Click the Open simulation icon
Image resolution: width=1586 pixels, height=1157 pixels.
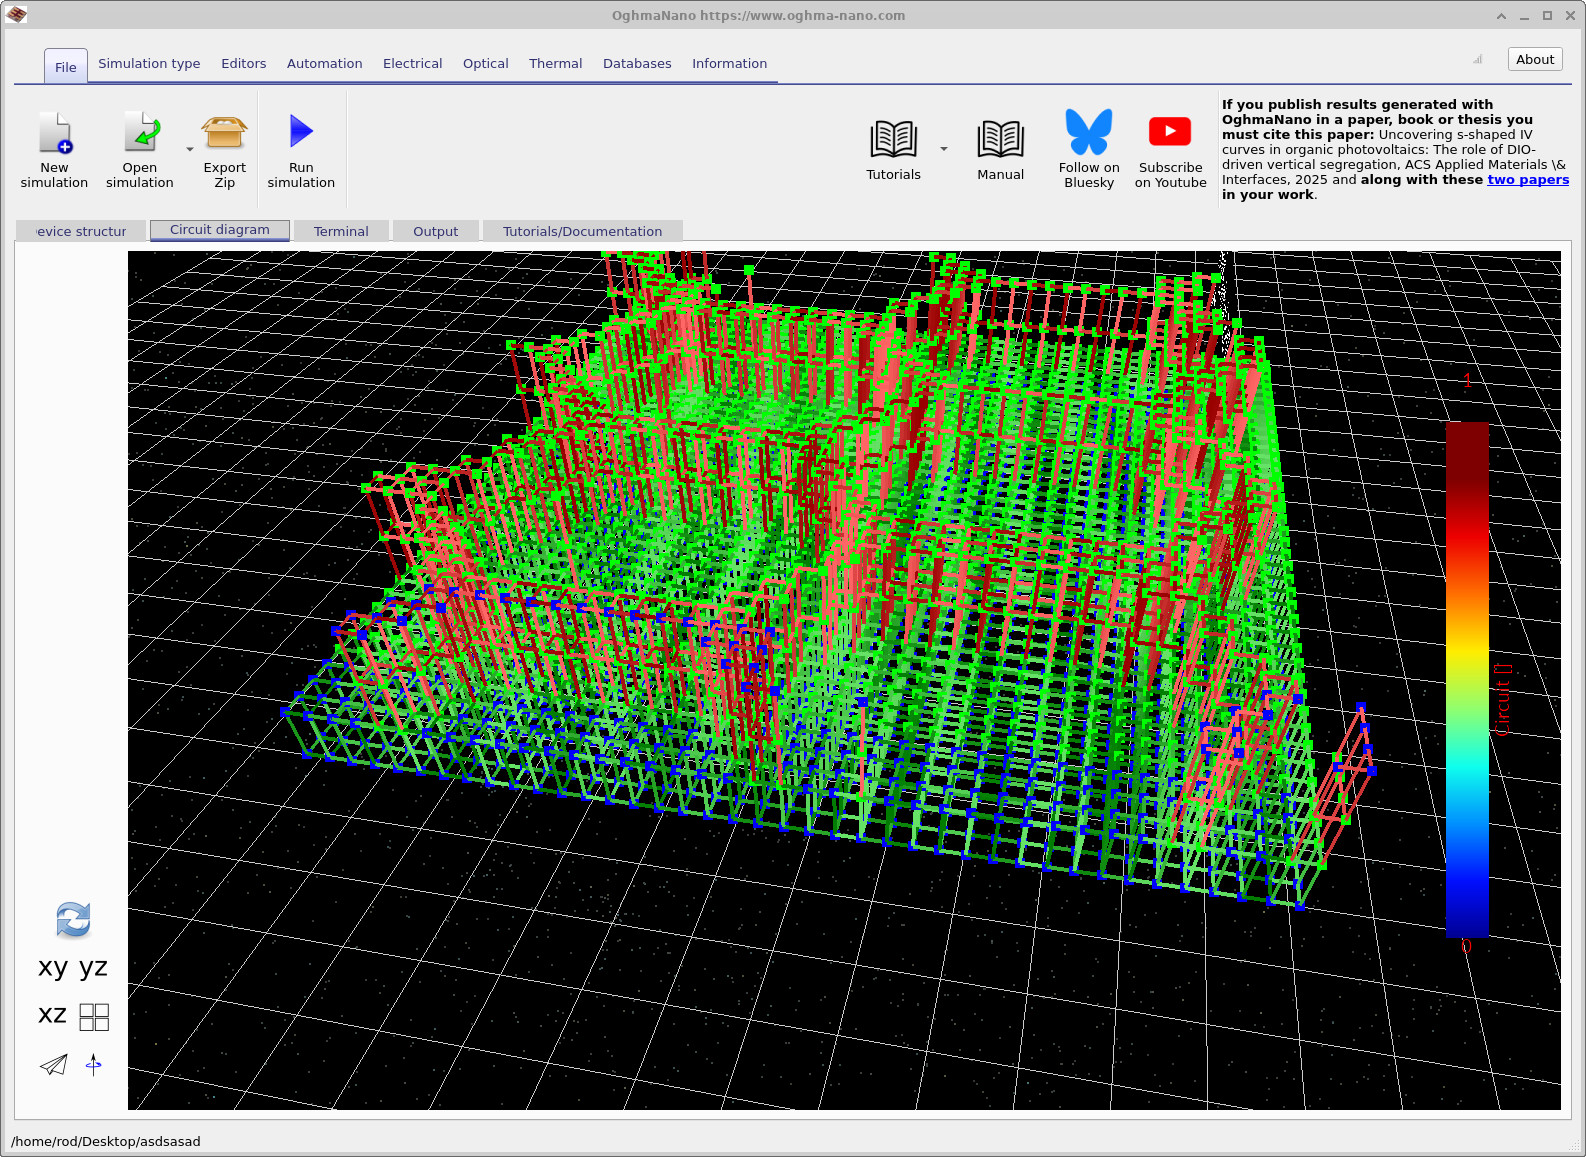pos(140,133)
